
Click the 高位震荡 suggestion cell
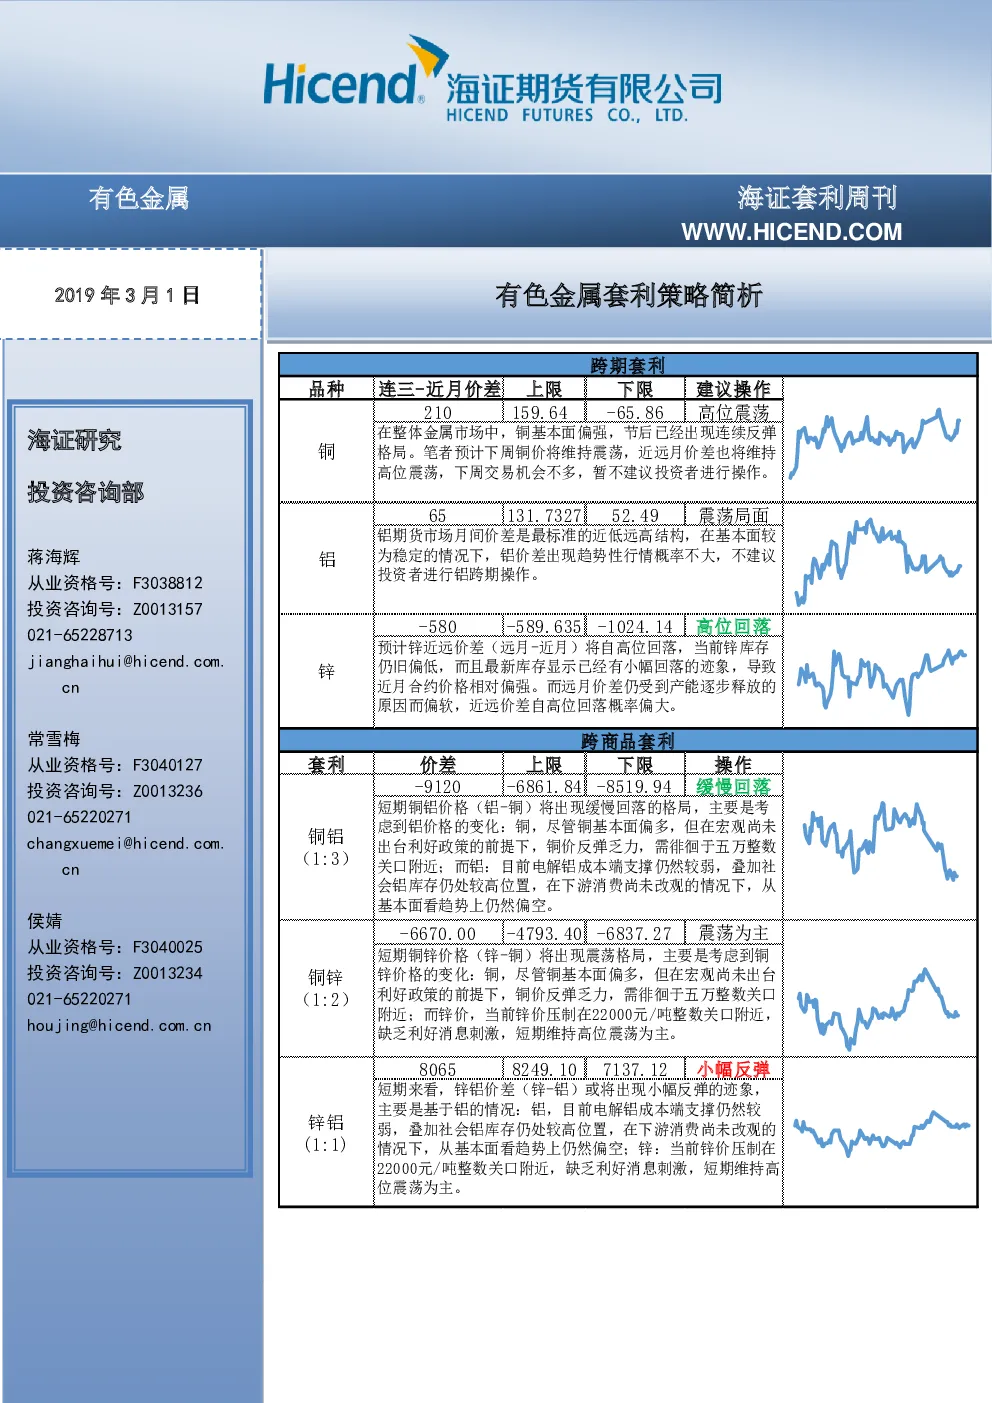click(x=734, y=412)
